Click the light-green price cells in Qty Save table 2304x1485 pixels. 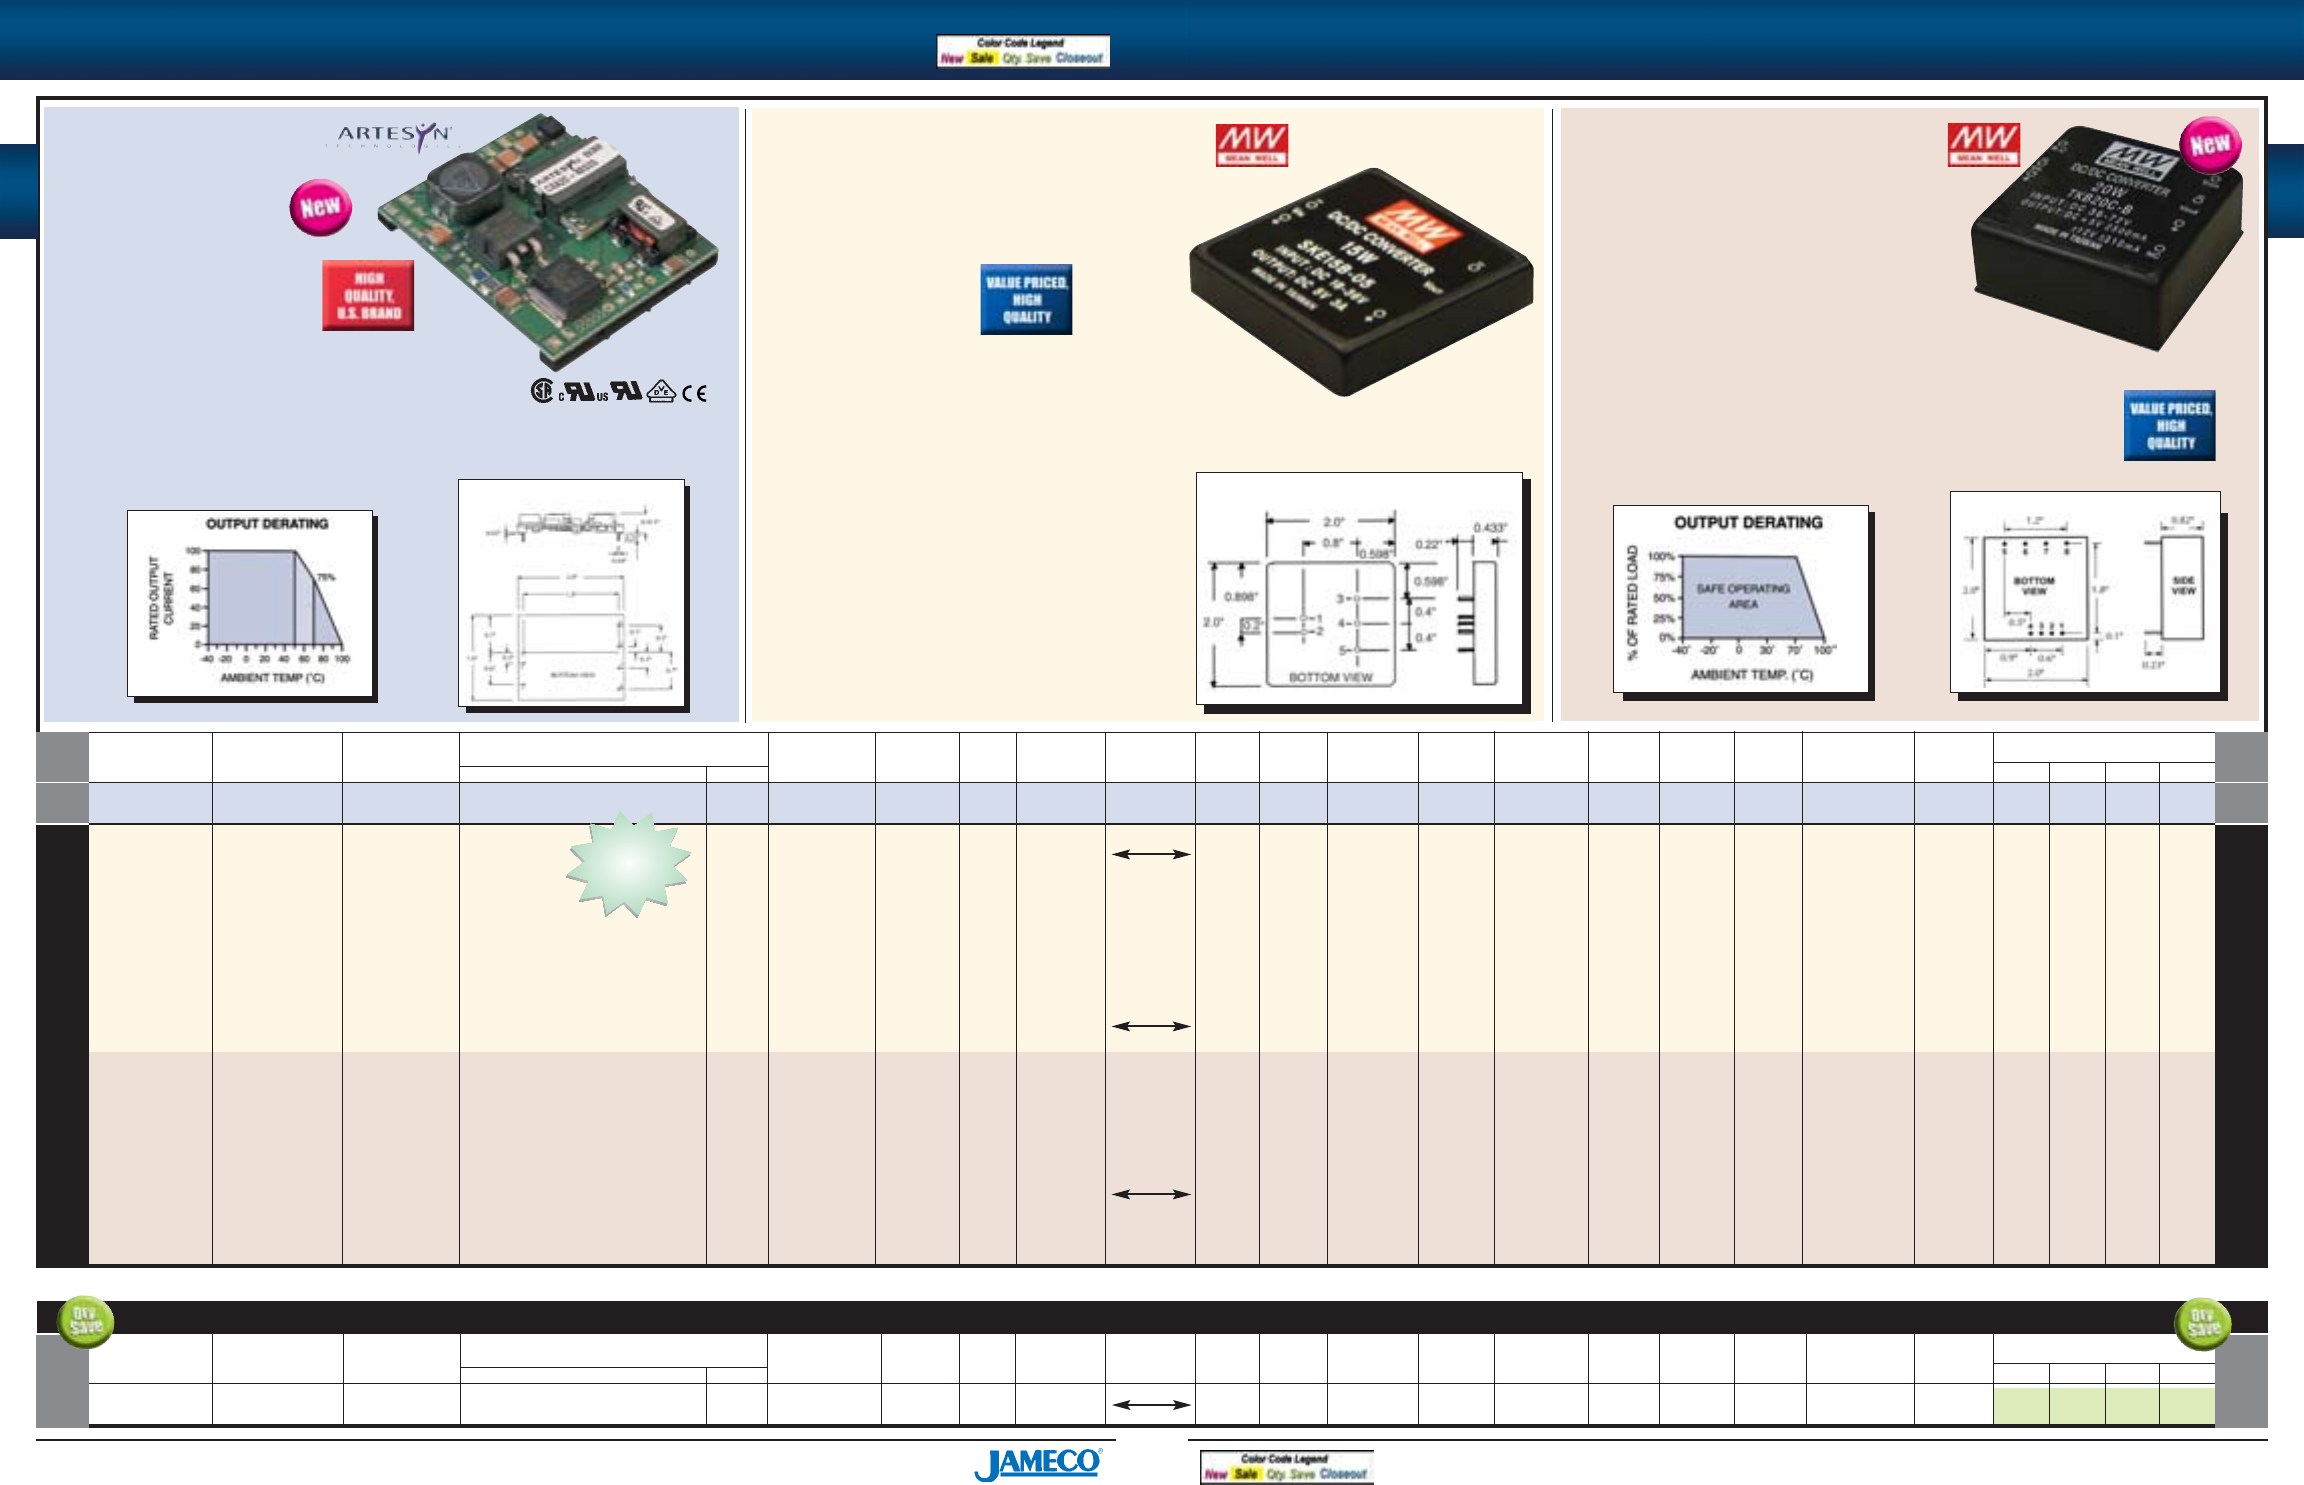[2104, 1405]
